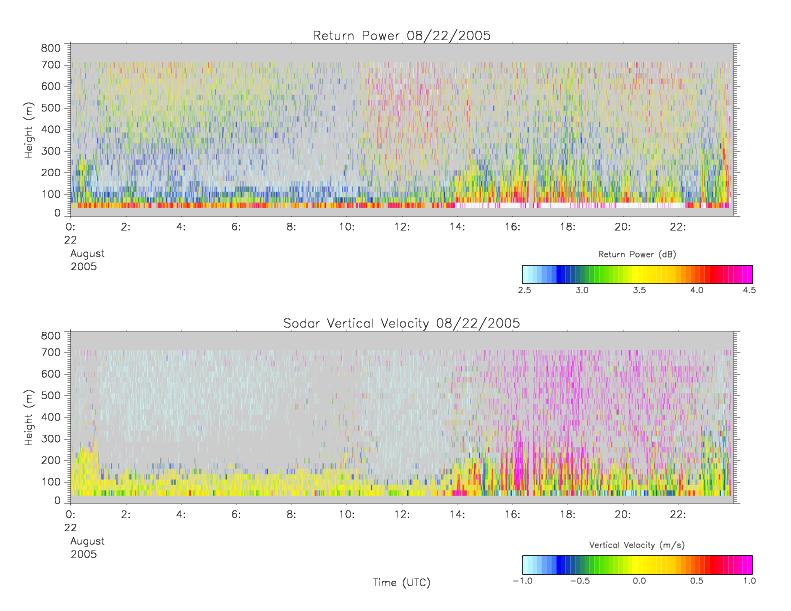
Task: Click the 'Sodar Vertical Velocity 08/22/2005' chart title
Action: (402, 323)
